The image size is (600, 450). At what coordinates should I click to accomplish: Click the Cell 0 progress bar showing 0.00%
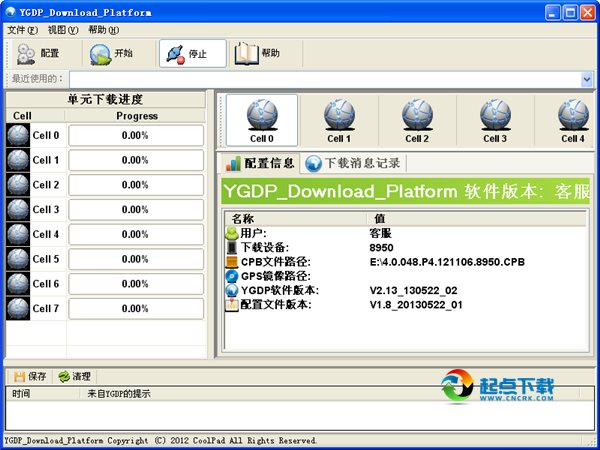[x=136, y=135]
